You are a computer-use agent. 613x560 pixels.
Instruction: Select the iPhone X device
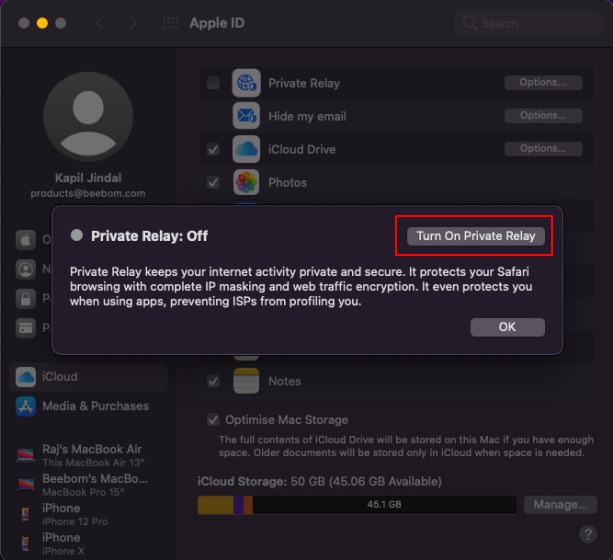tap(88, 544)
